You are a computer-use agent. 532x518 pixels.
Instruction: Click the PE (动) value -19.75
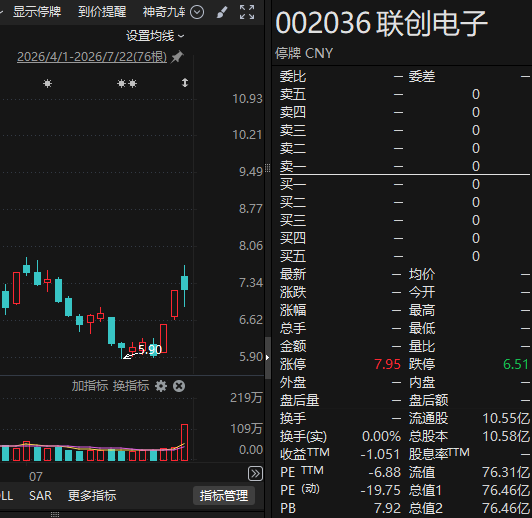pos(380,490)
